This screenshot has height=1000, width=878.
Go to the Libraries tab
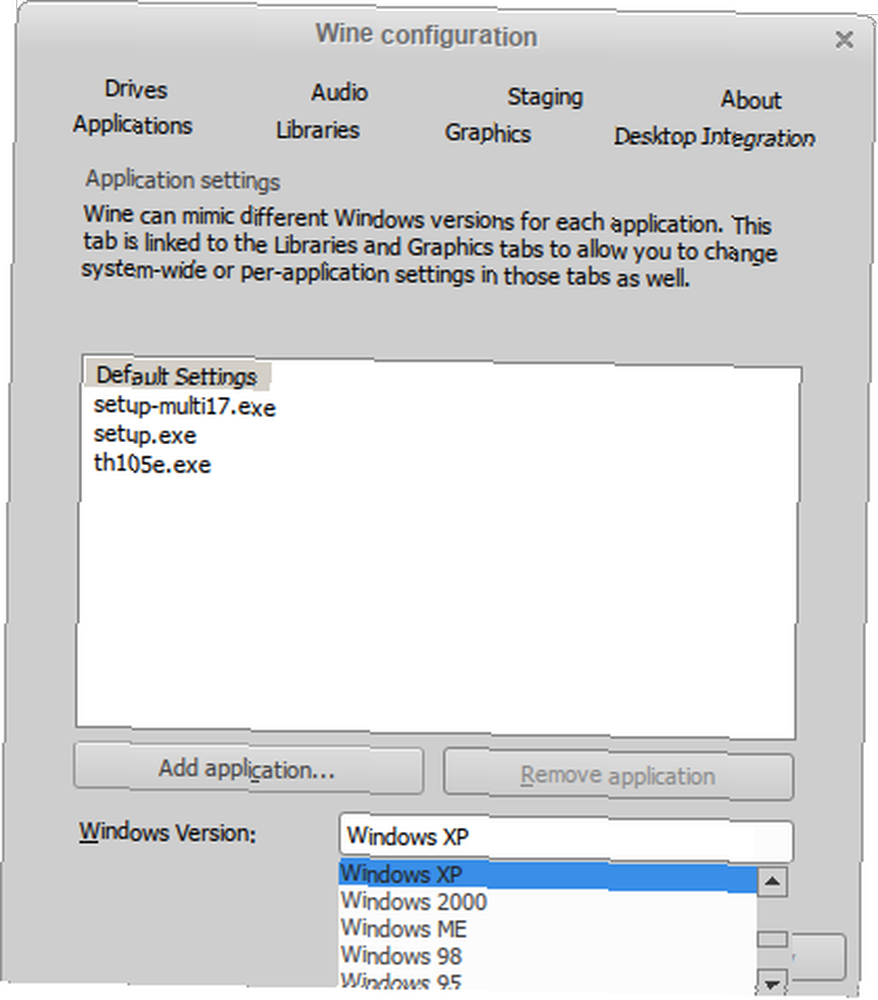point(318,130)
